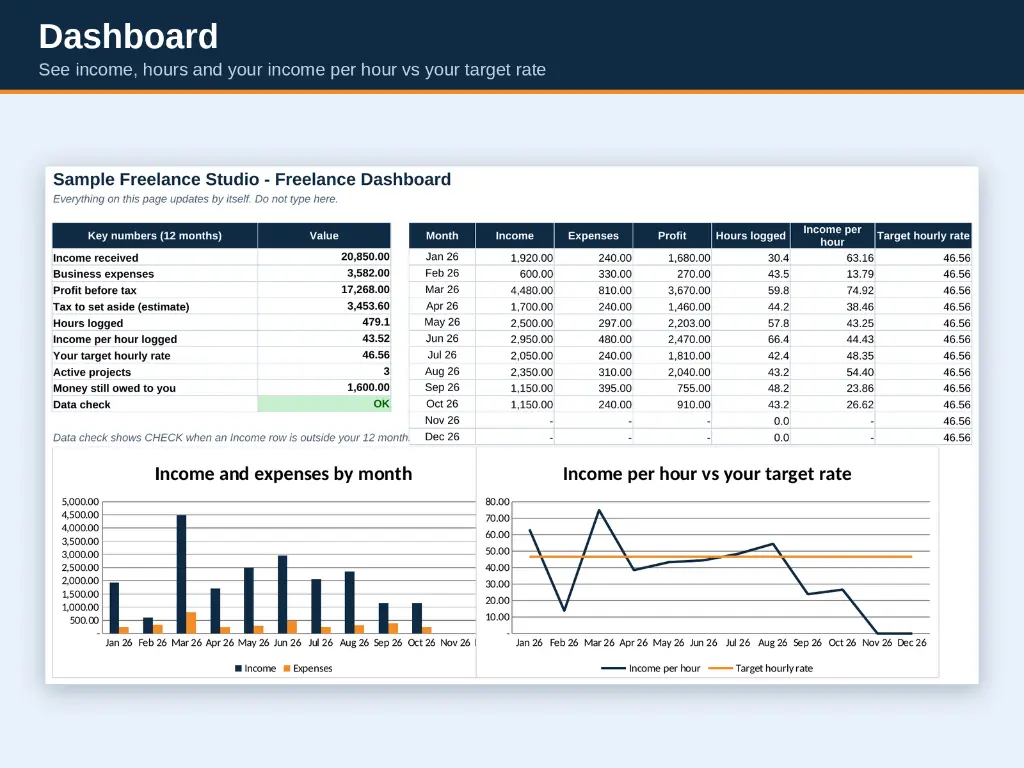Viewport: 1024px width, 768px height.
Task: Click the 479.1 total hours value
Action: [x=376, y=323]
